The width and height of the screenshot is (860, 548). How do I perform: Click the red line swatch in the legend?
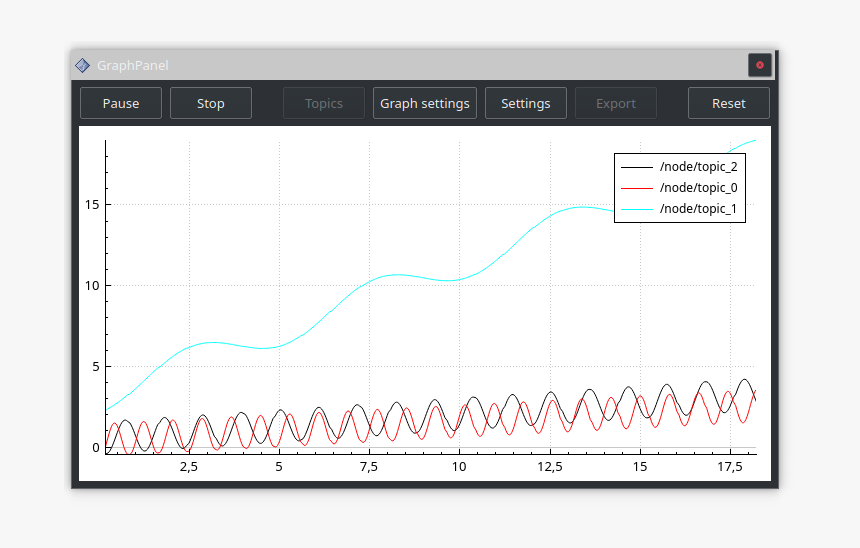pyautogui.click(x=636, y=188)
